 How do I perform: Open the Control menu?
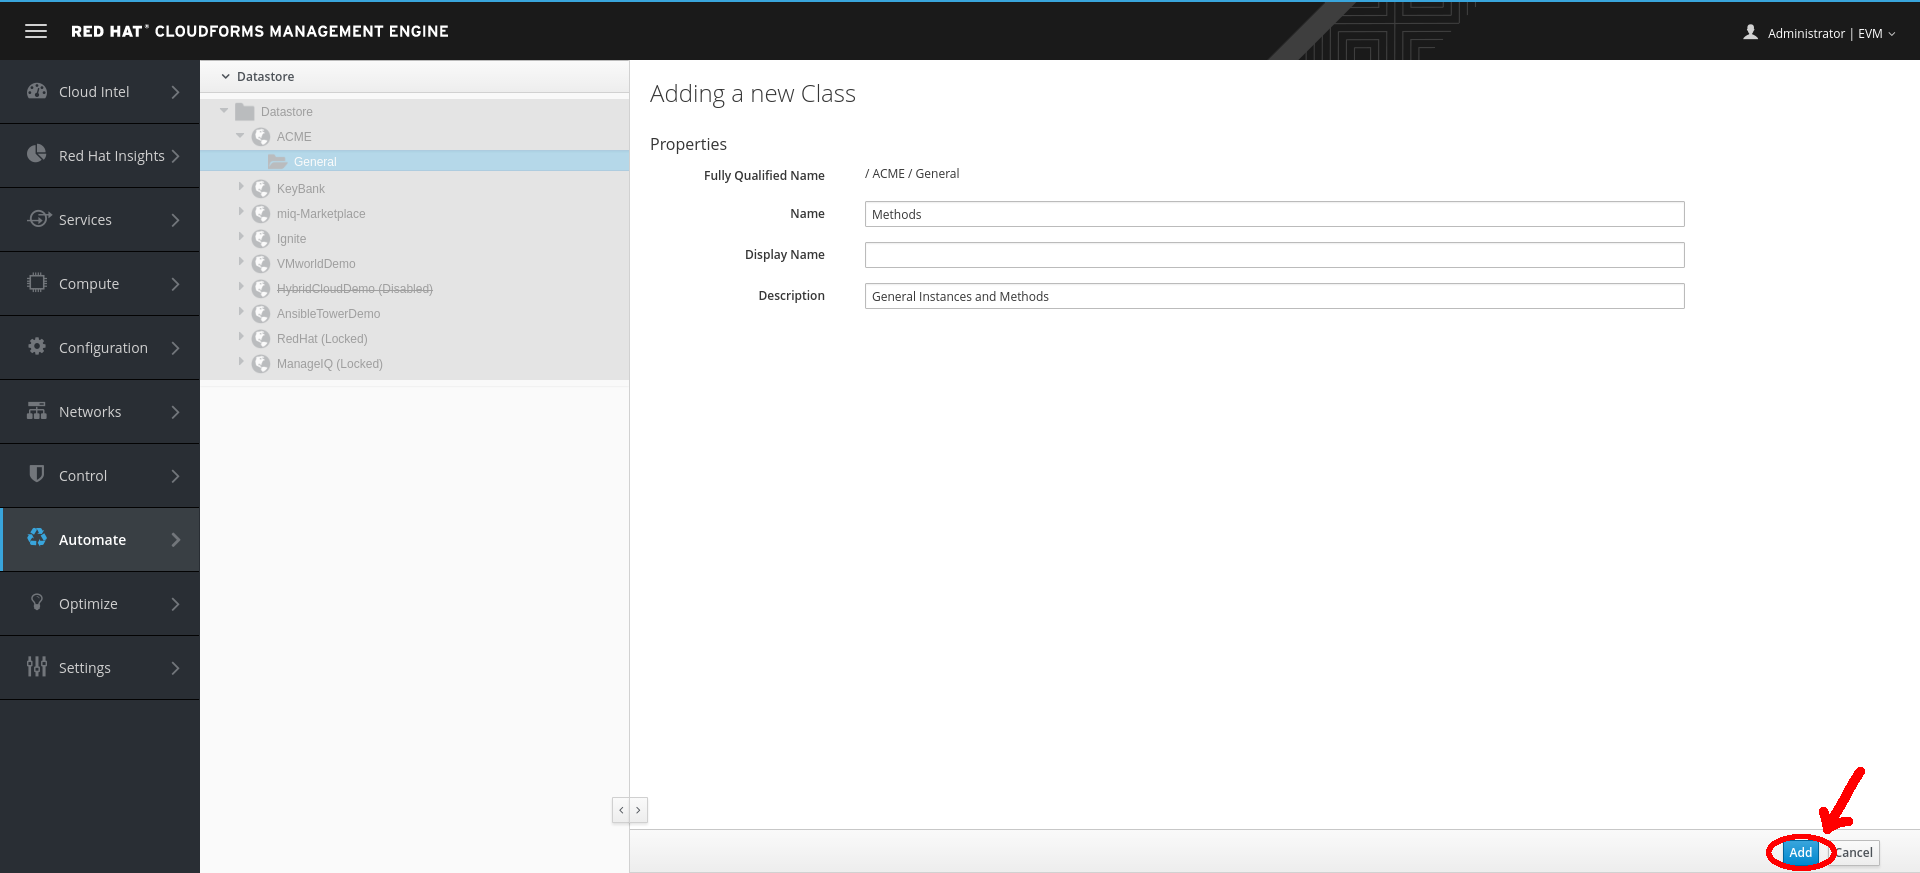(x=100, y=476)
